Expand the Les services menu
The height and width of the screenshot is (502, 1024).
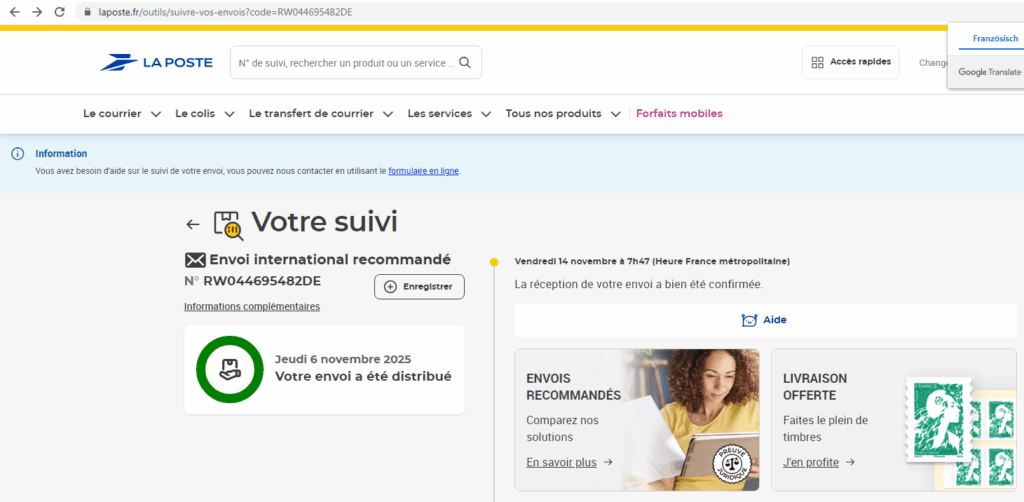[x=449, y=114]
